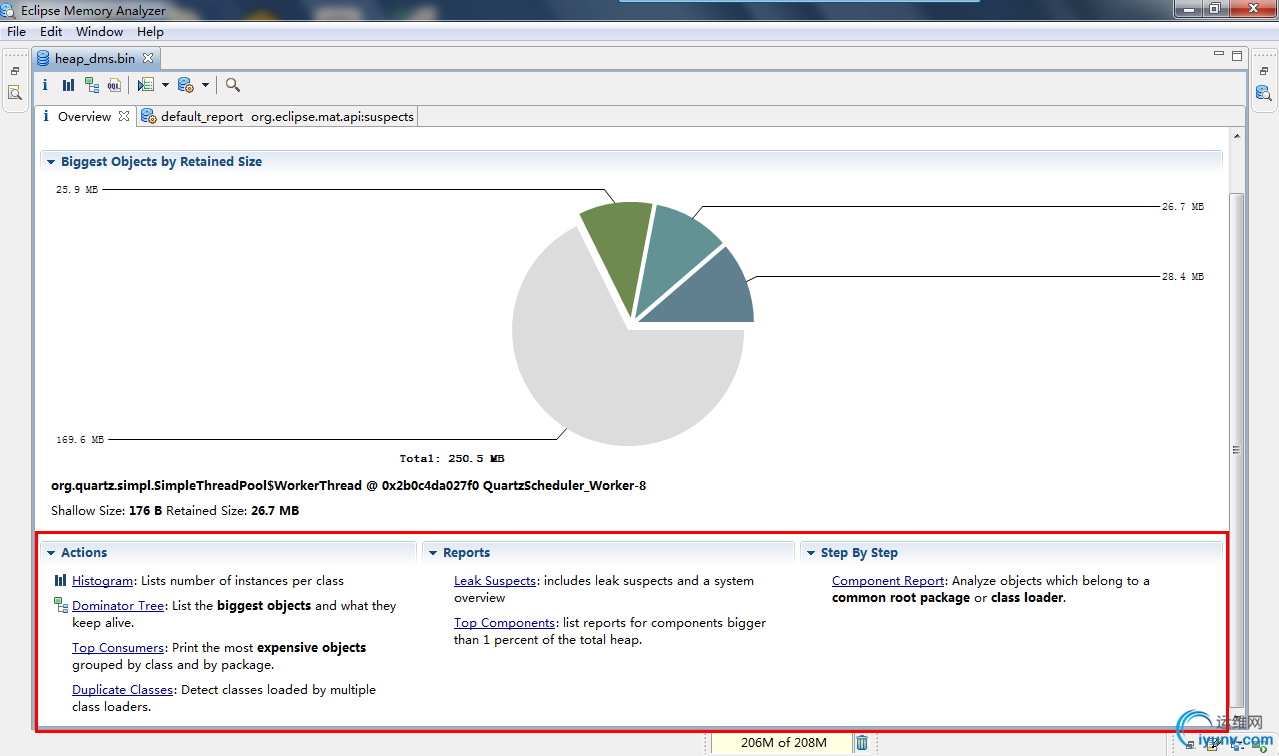Viewport: 1279px width, 756px height.
Task: Minimize the editor area
Action: point(1219,56)
